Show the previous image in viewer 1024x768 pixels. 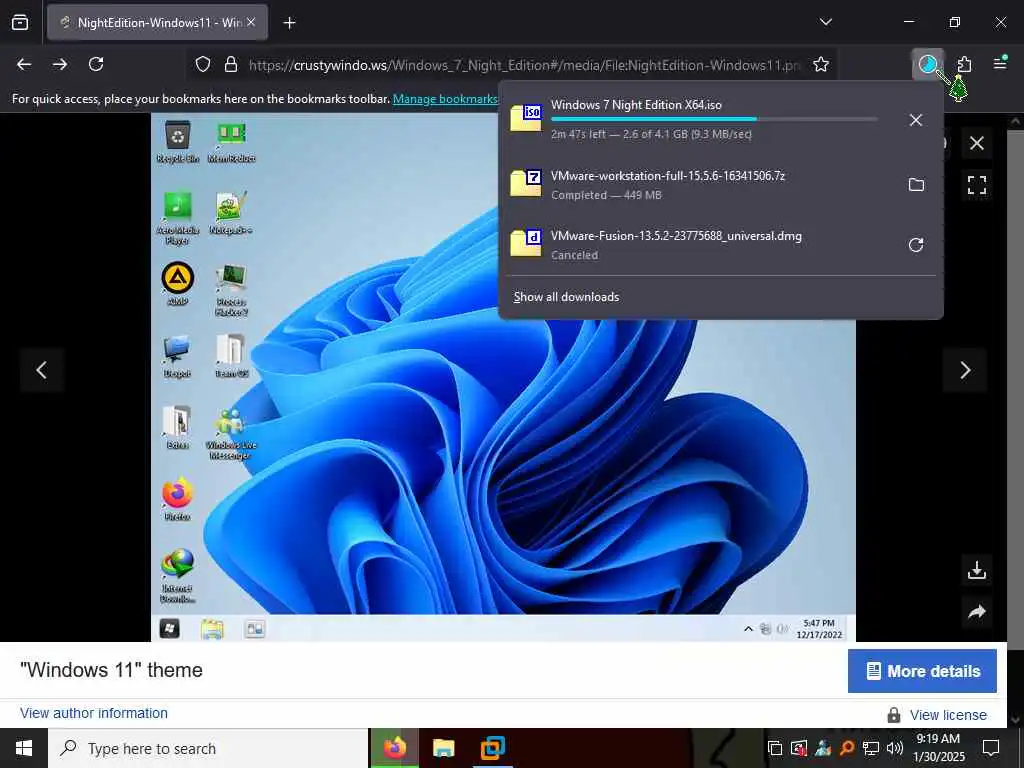(x=42, y=370)
